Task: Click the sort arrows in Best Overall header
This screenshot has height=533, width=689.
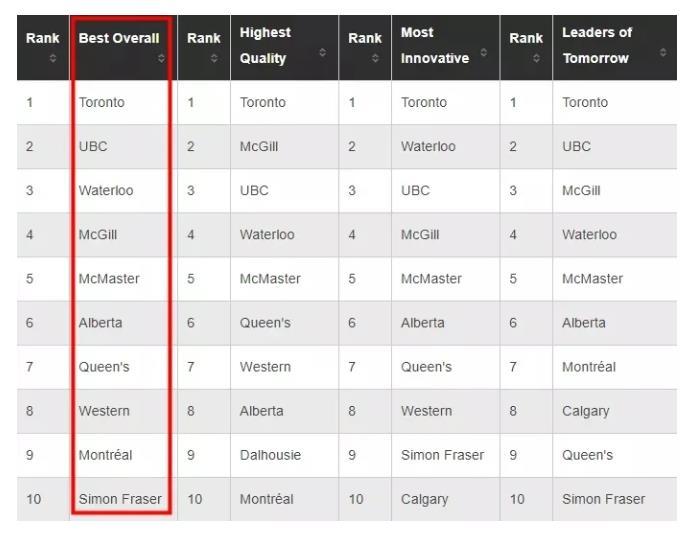Action: point(162,59)
